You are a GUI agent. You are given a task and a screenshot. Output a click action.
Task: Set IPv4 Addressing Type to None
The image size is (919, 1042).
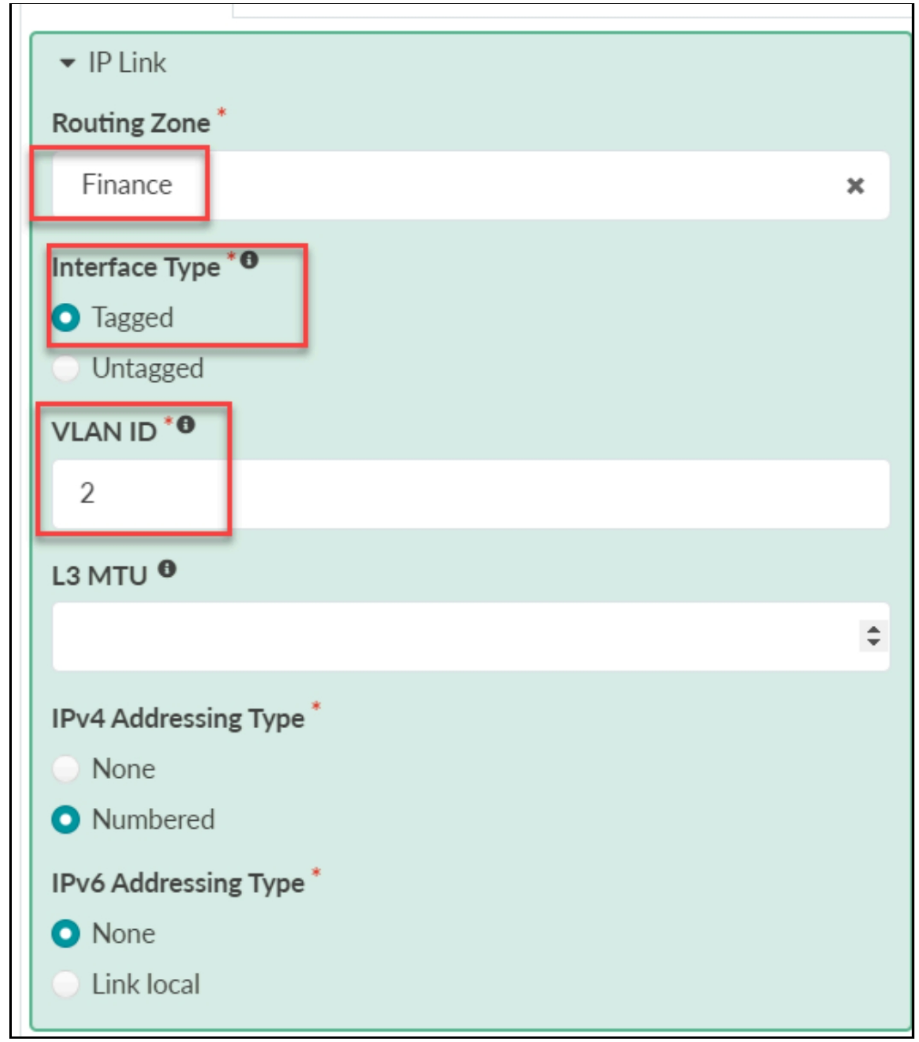[x=67, y=769]
